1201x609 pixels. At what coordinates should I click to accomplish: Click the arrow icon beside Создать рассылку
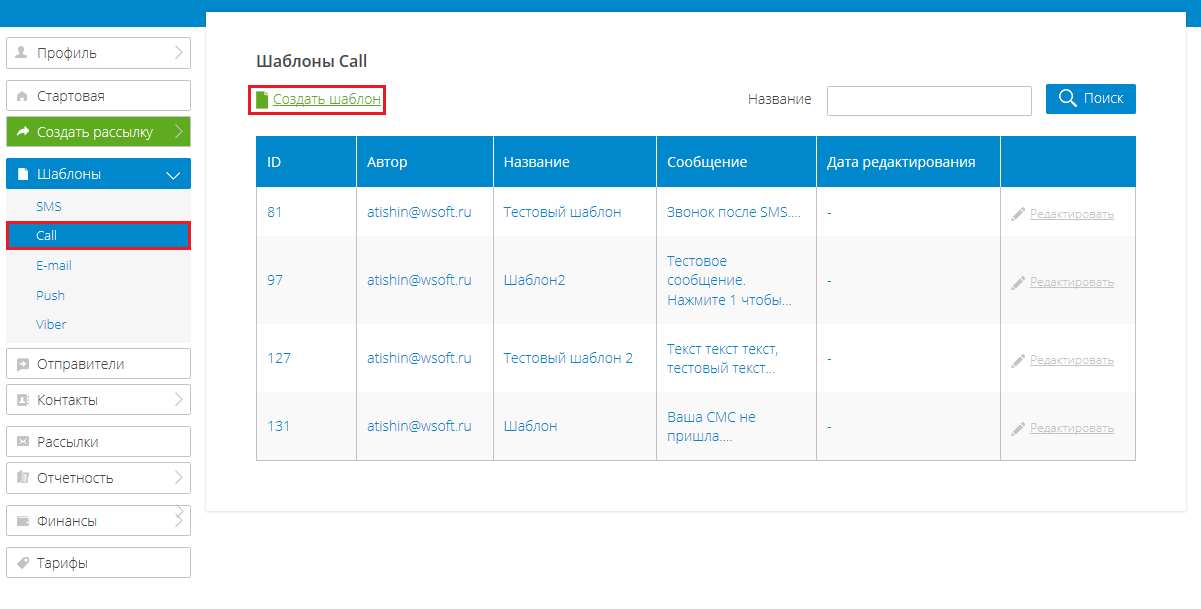[x=22, y=131]
